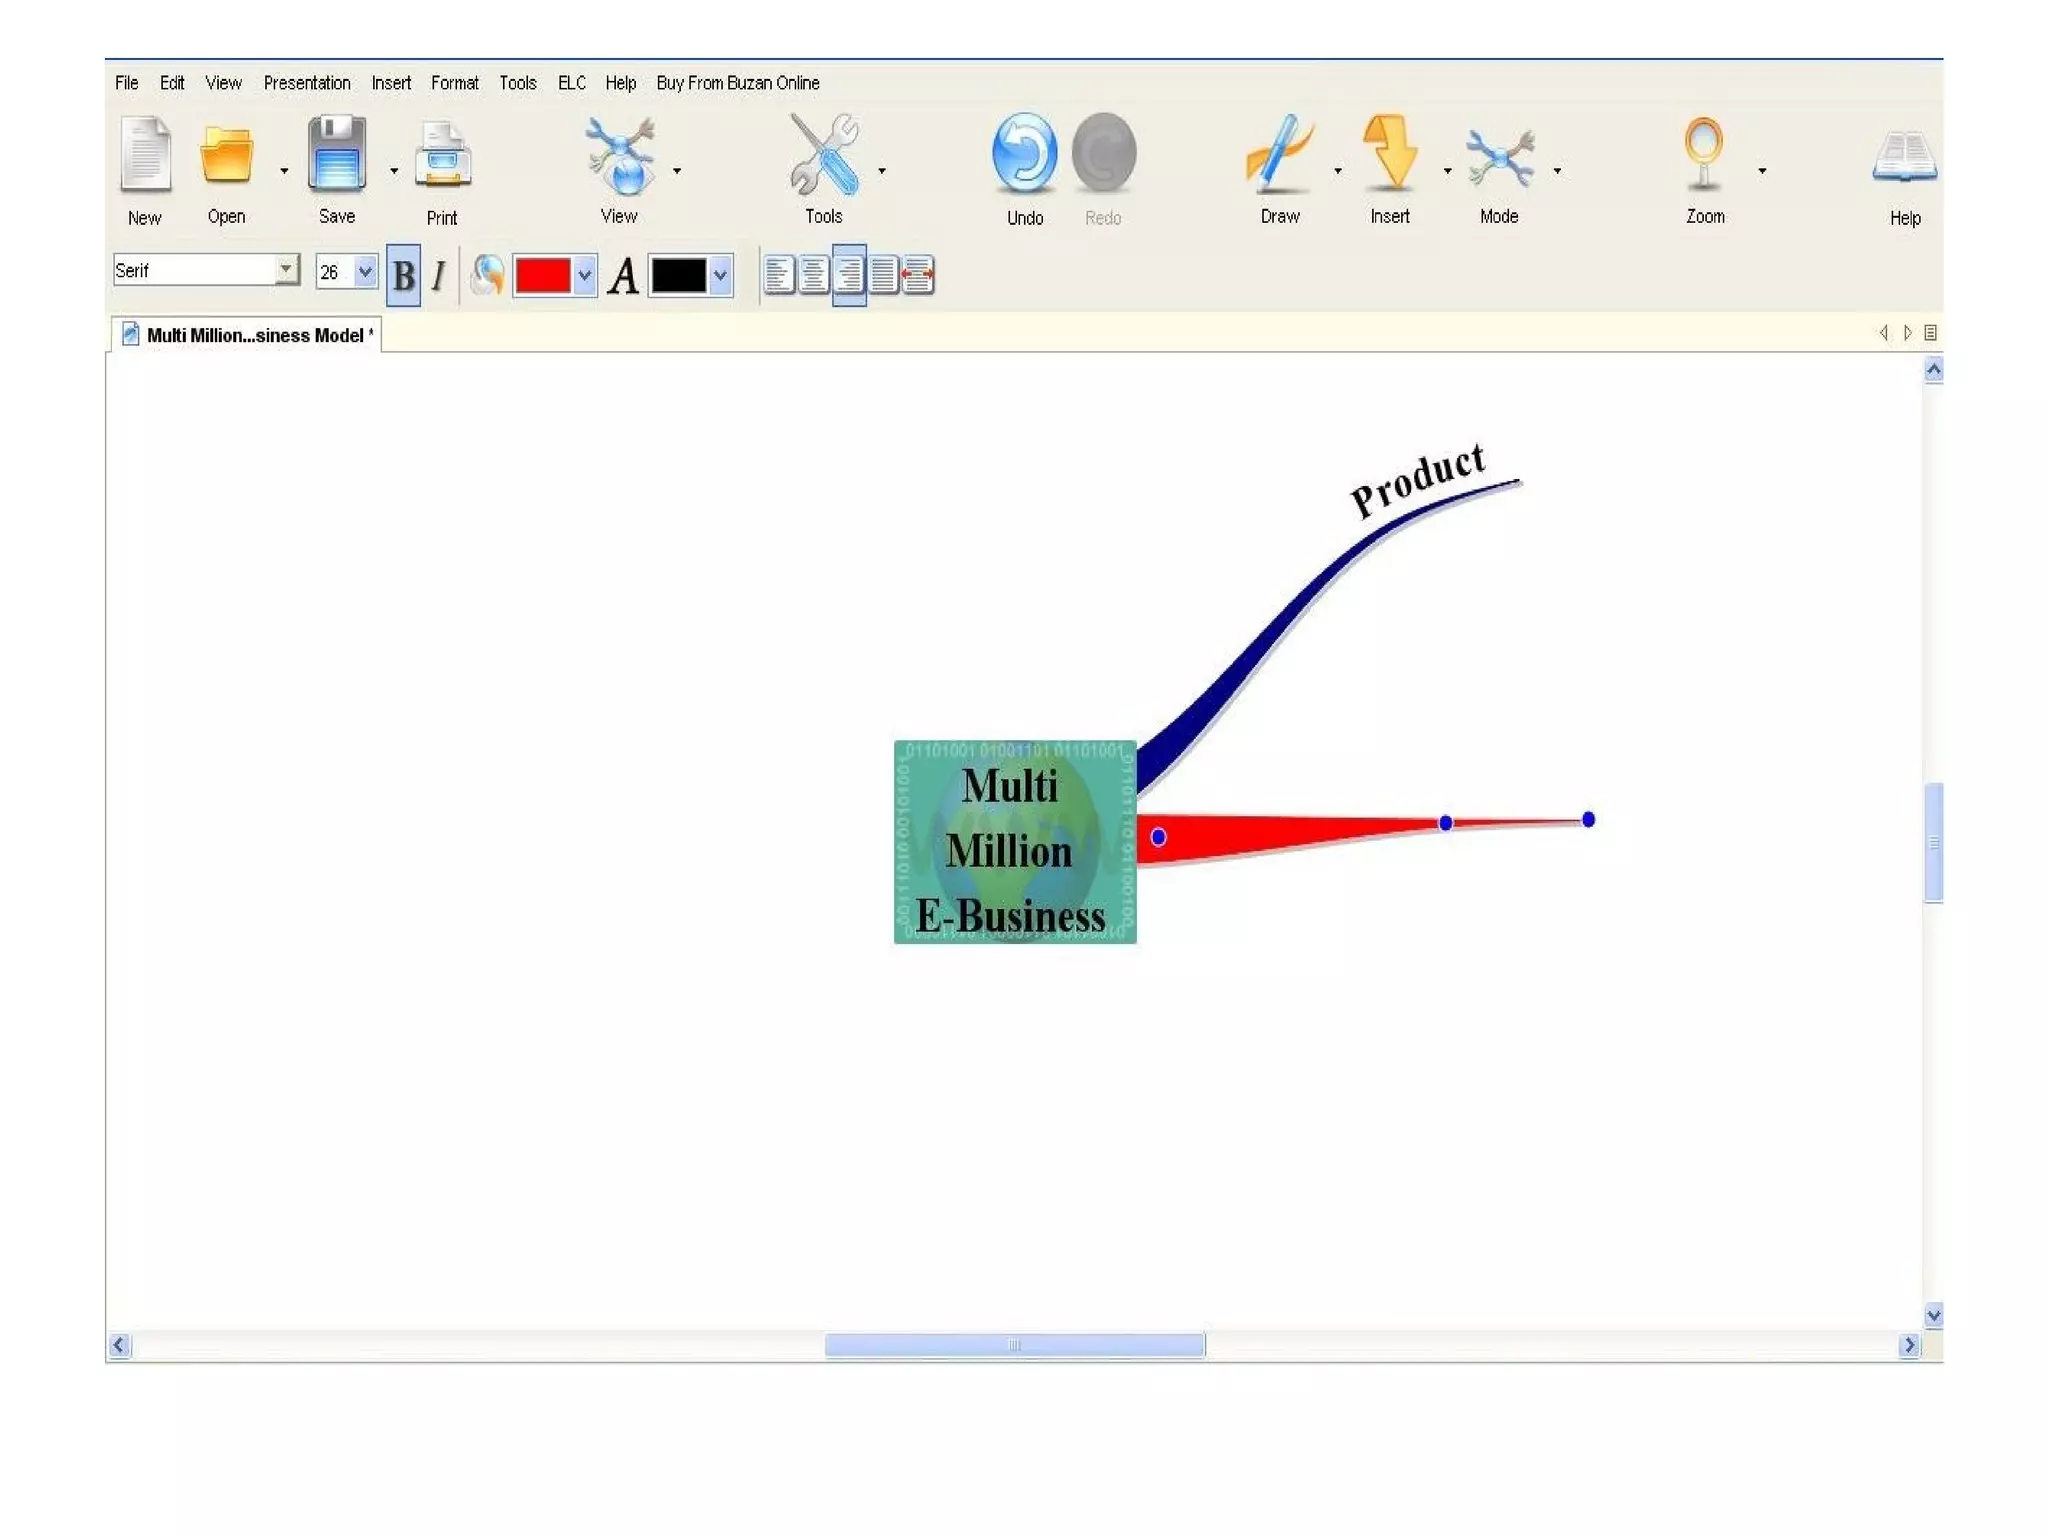Click the horizontal scrollbar thumb
The height and width of the screenshot is (1536, 2048).
pos(1014,1345)
